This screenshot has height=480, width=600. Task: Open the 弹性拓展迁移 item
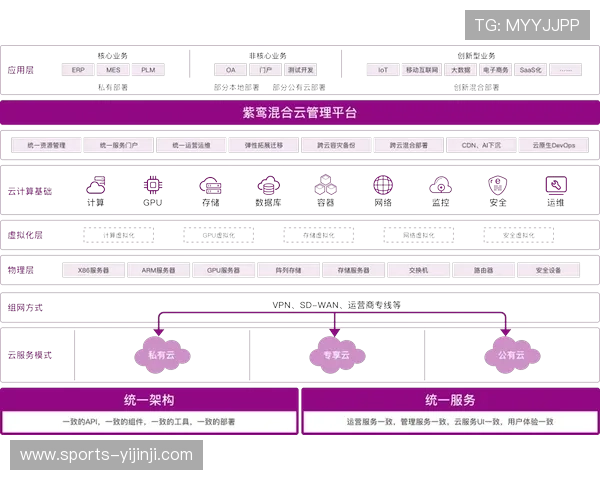[x=263, y=145]
